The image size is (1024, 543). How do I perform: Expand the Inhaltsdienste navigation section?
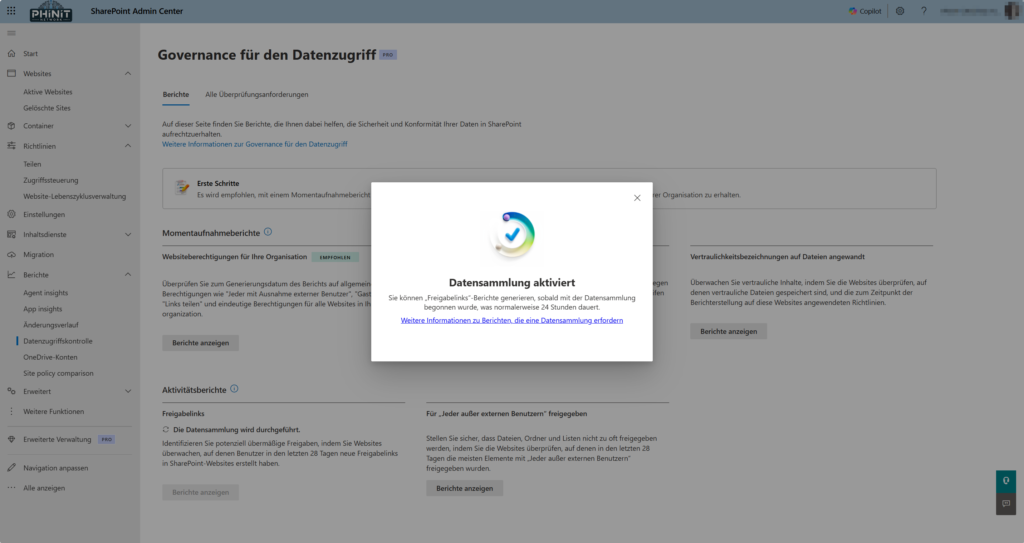click(128, 235)
